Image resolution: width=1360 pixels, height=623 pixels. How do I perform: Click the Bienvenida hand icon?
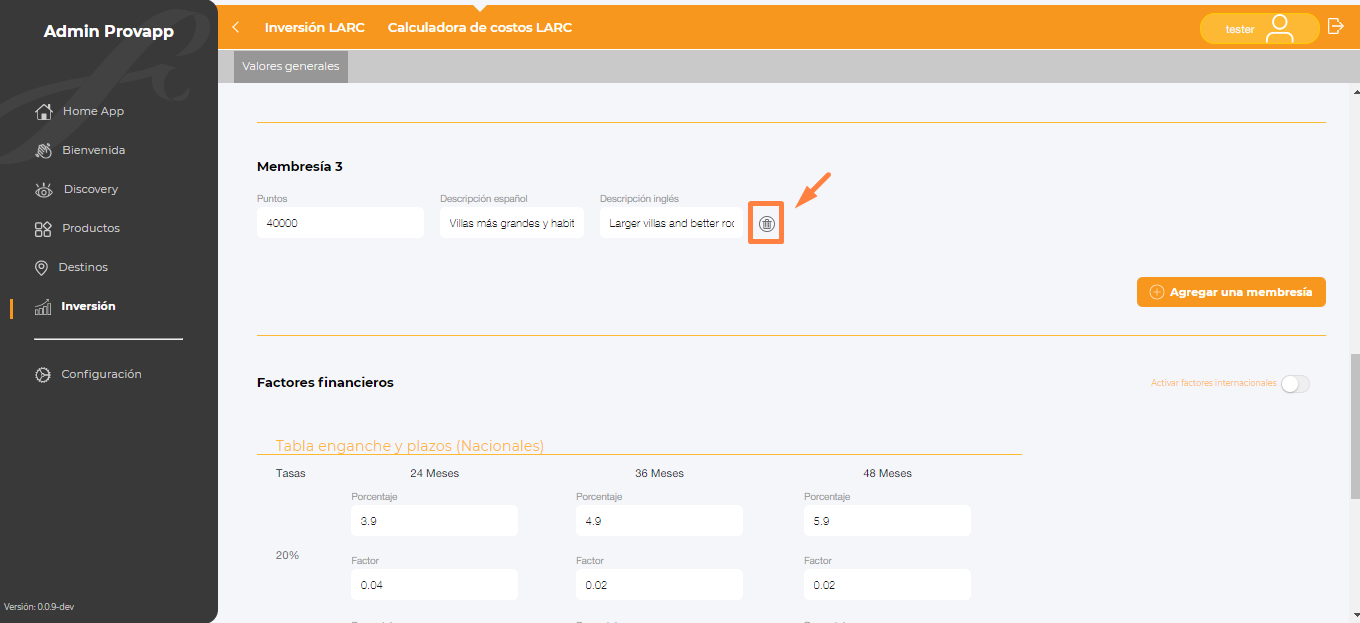click(43, 150)
